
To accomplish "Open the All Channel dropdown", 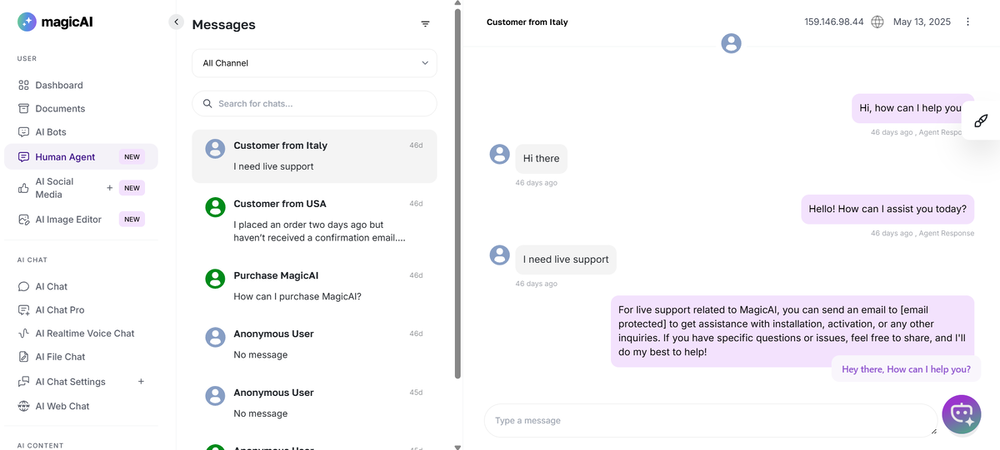I will click(314, 63).
